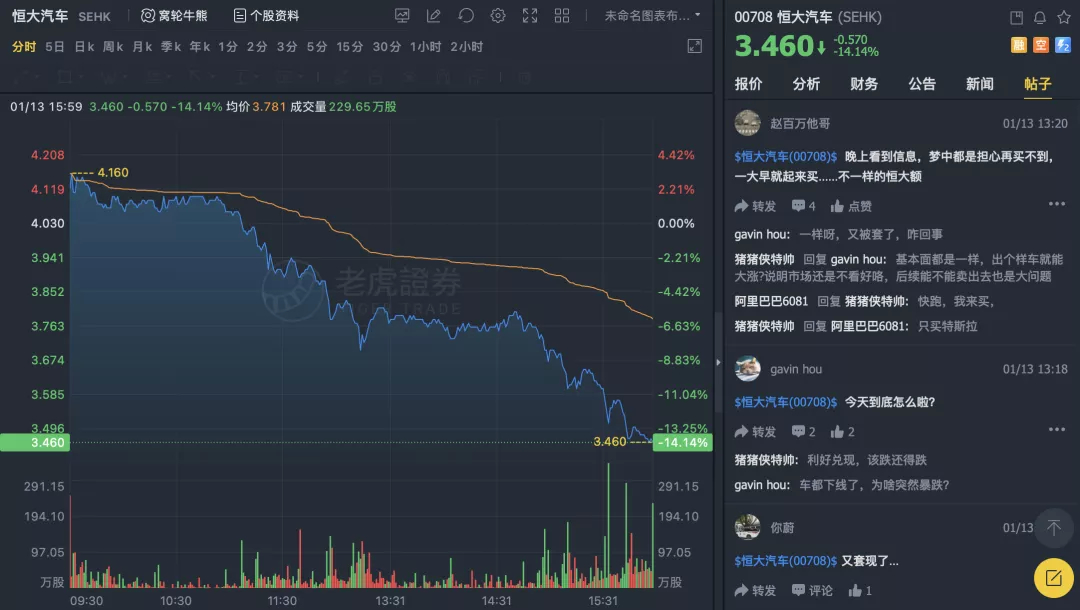Image resolution: width=1080 pixels, height=610 pixels.
Task: Select the 1分 interval
Action: coord(228,47)
